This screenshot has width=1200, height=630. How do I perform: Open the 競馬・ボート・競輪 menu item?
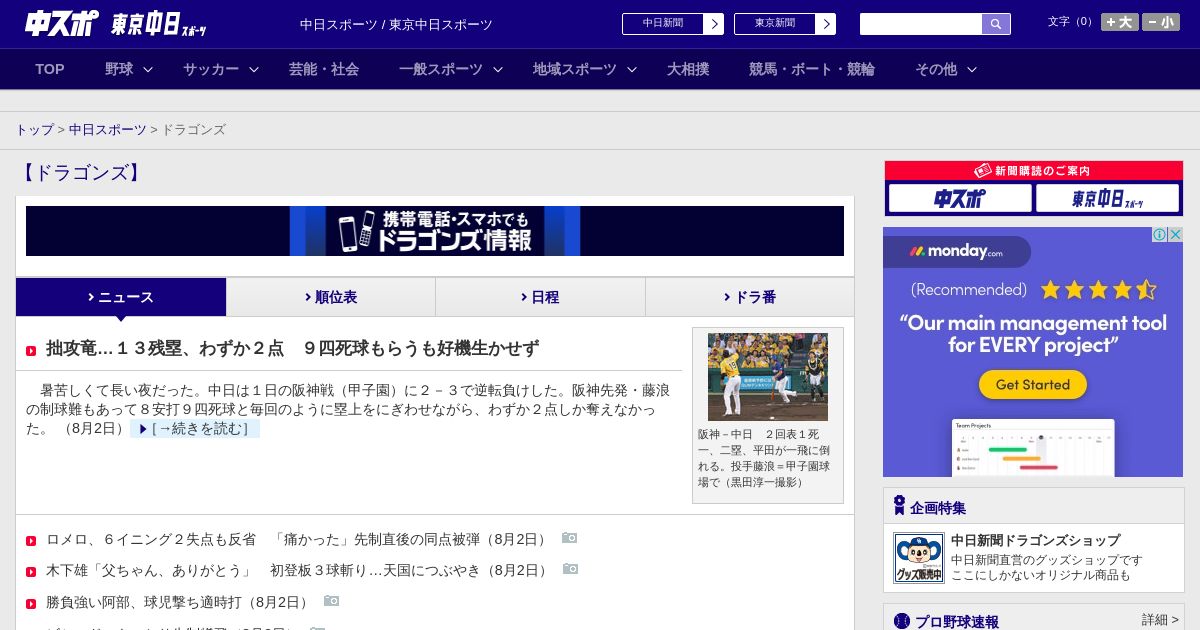pos(812,69)
